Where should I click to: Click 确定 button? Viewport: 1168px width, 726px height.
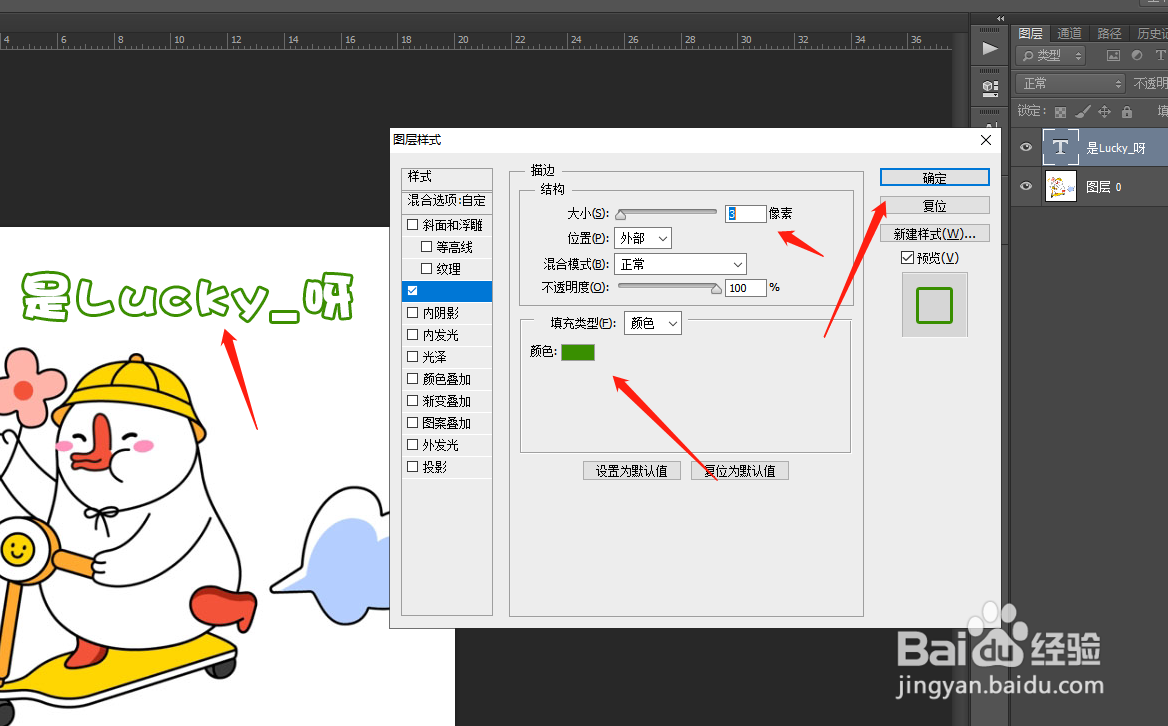[x=935, y=177]
